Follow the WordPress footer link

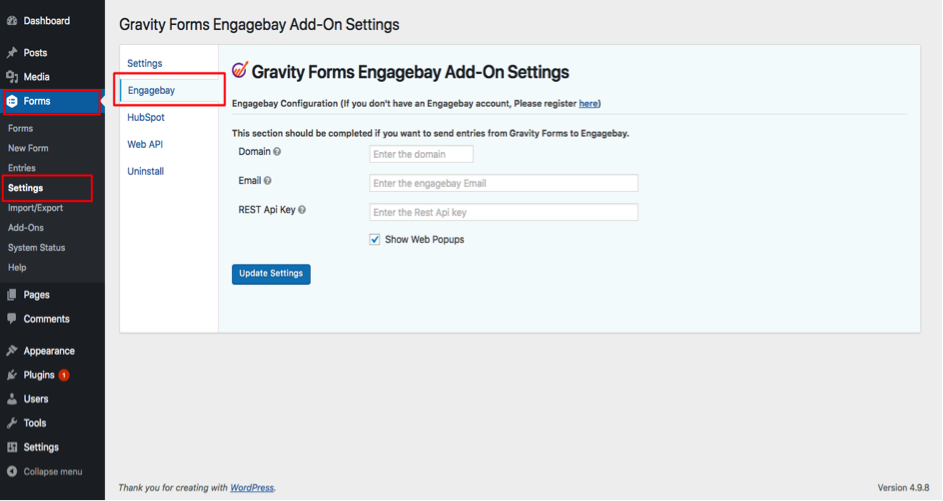252,488
